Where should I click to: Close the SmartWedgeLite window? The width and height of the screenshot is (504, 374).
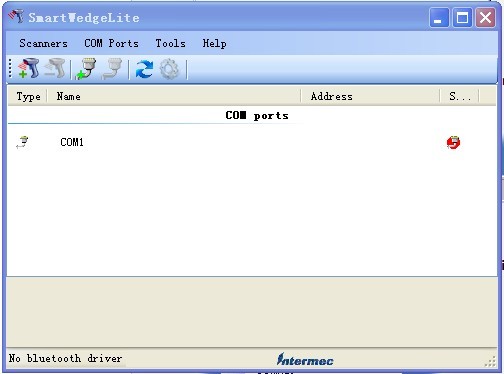coord(485,17)
